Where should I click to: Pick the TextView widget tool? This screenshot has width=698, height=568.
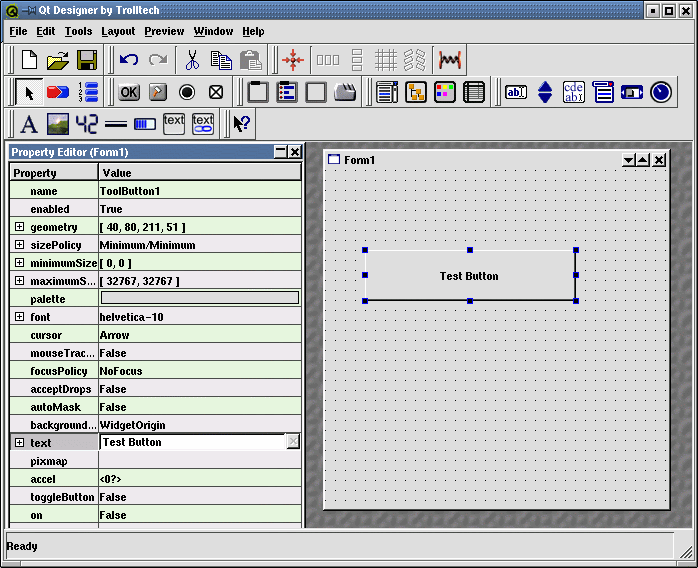pos(174,124)
